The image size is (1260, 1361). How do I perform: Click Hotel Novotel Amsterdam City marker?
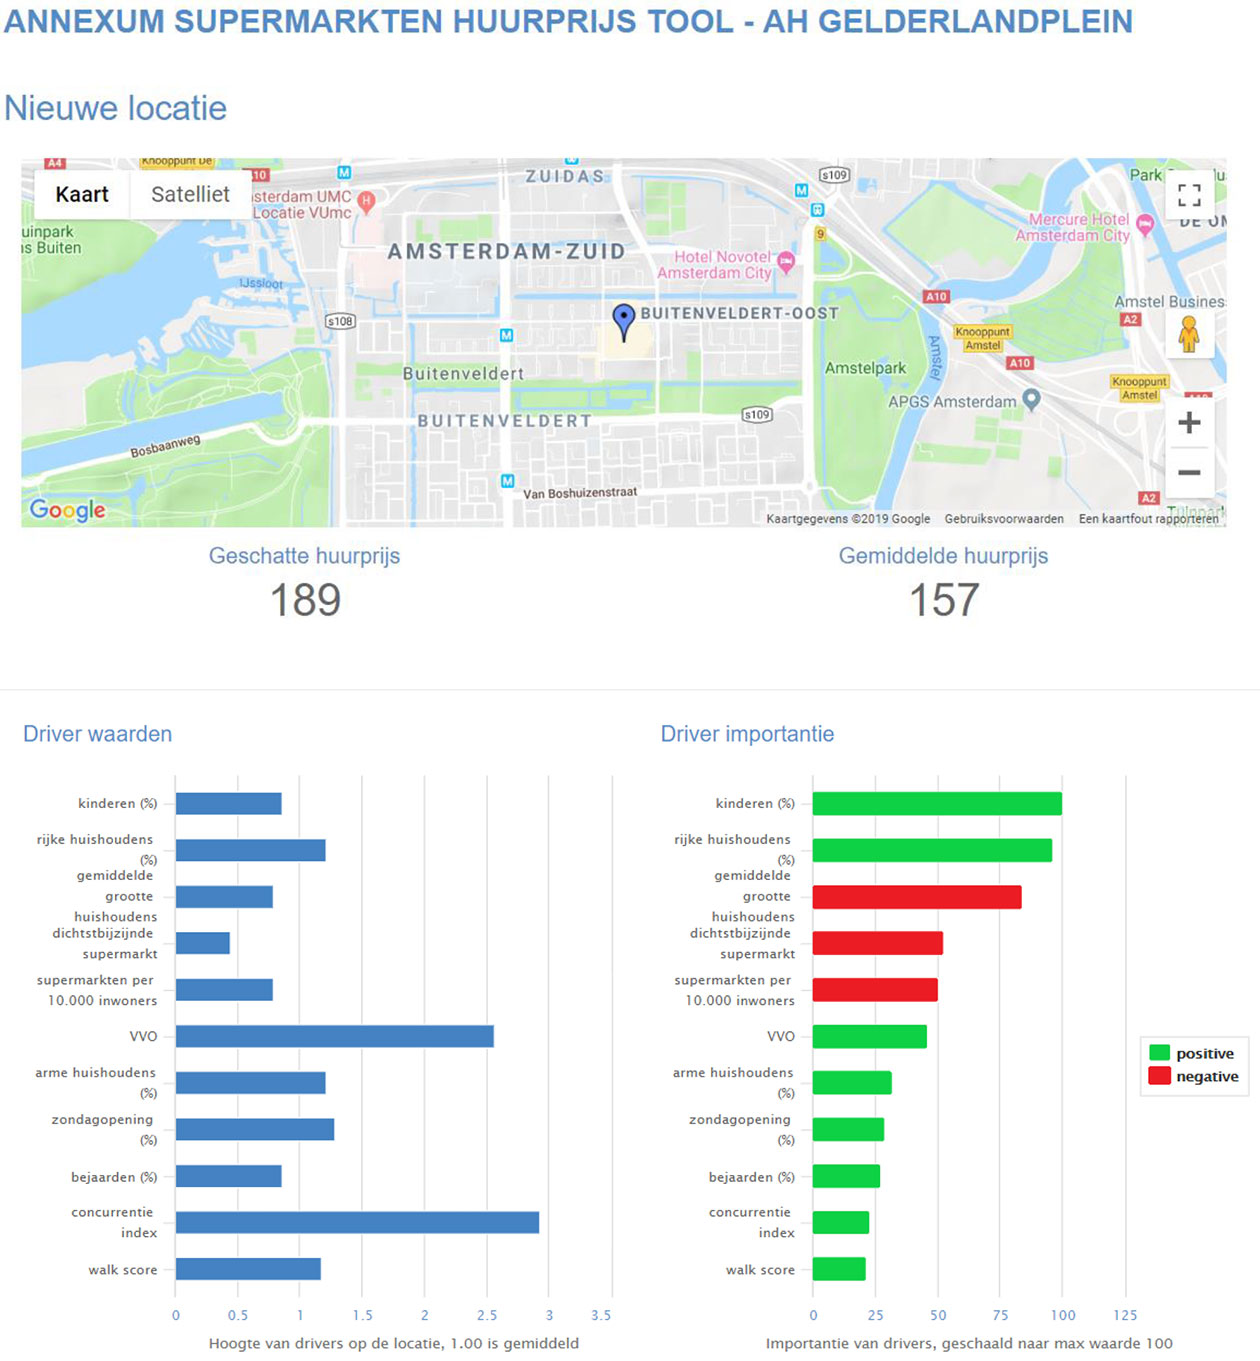(787, 262)
